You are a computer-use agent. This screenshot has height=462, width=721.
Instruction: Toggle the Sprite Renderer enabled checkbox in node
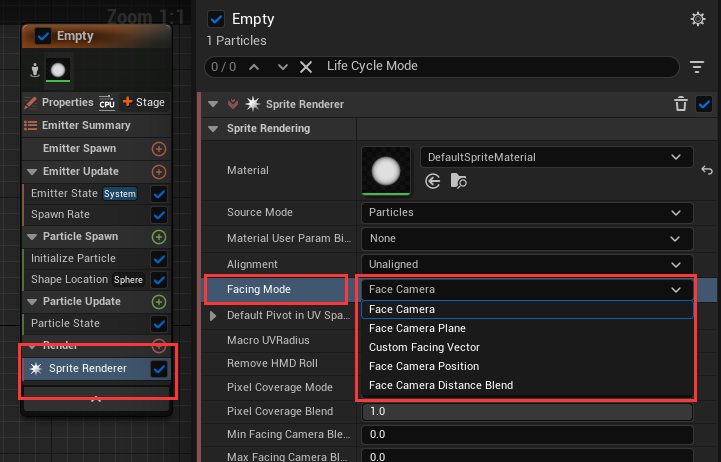coord(158,369)
